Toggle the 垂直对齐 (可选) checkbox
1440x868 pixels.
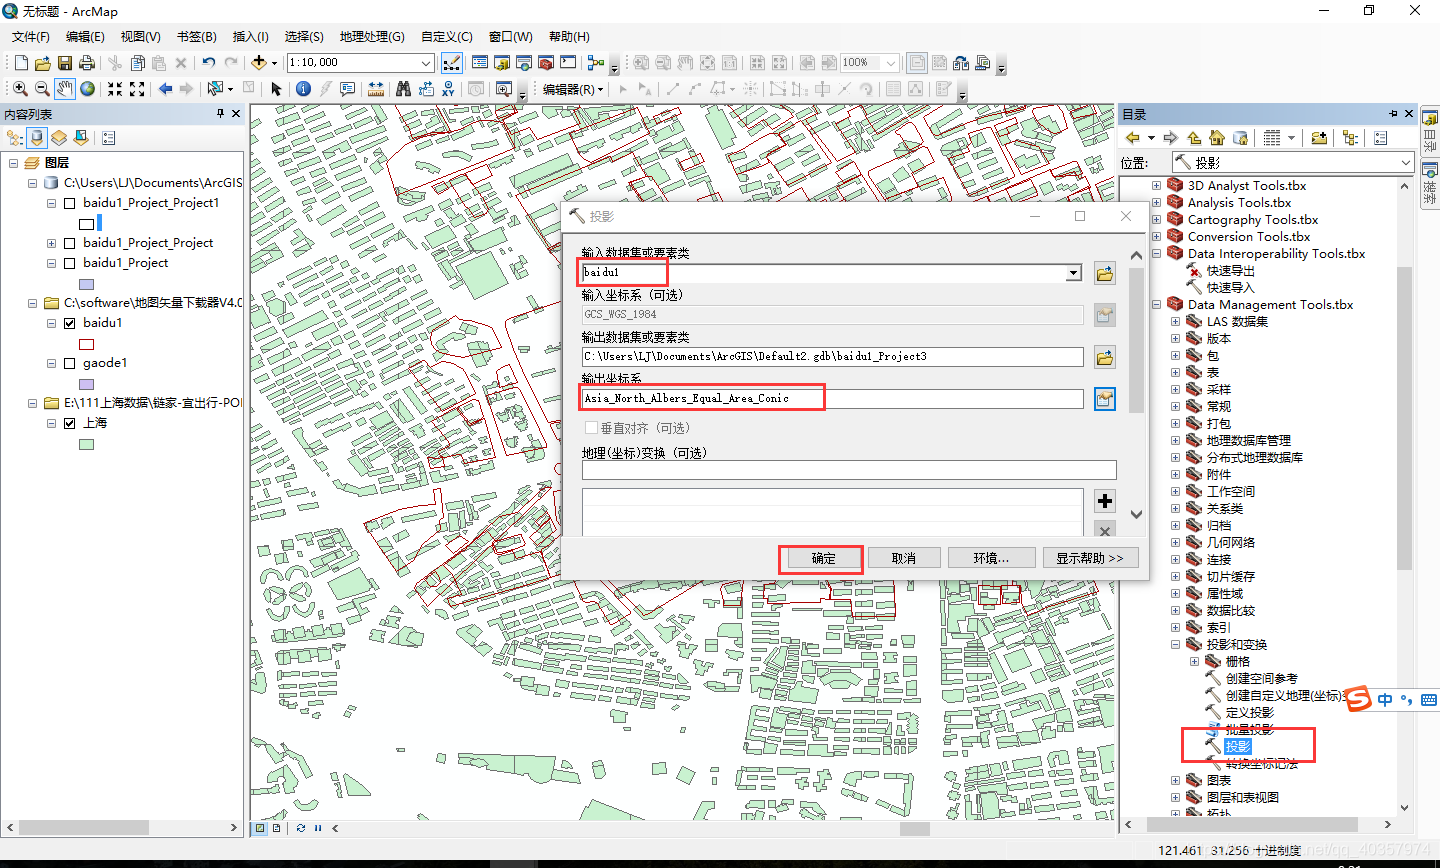[591, 428]
